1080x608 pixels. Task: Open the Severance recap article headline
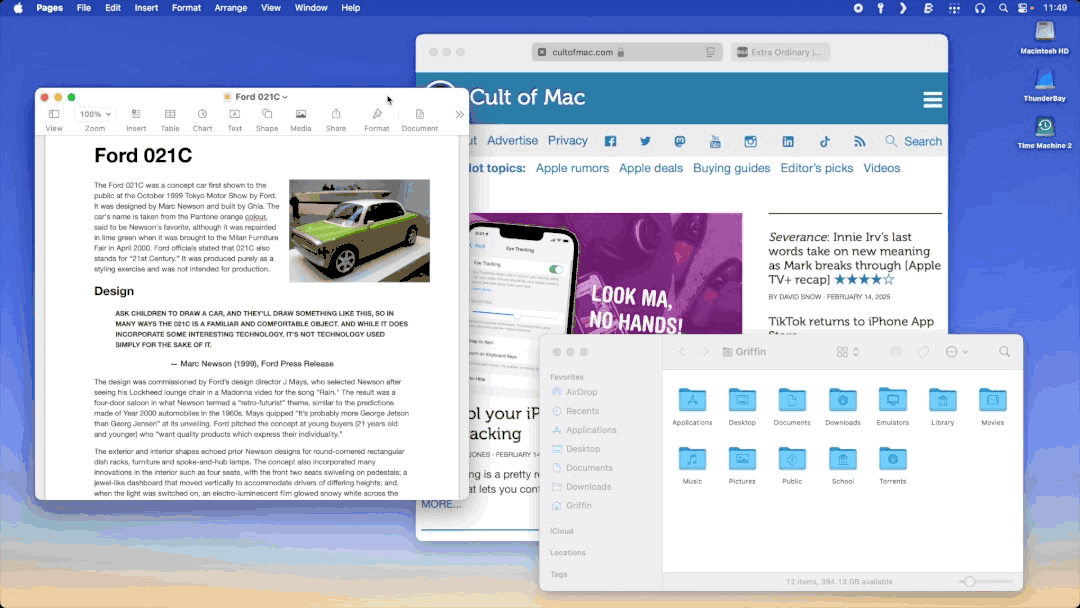click(x=855, y=258)
